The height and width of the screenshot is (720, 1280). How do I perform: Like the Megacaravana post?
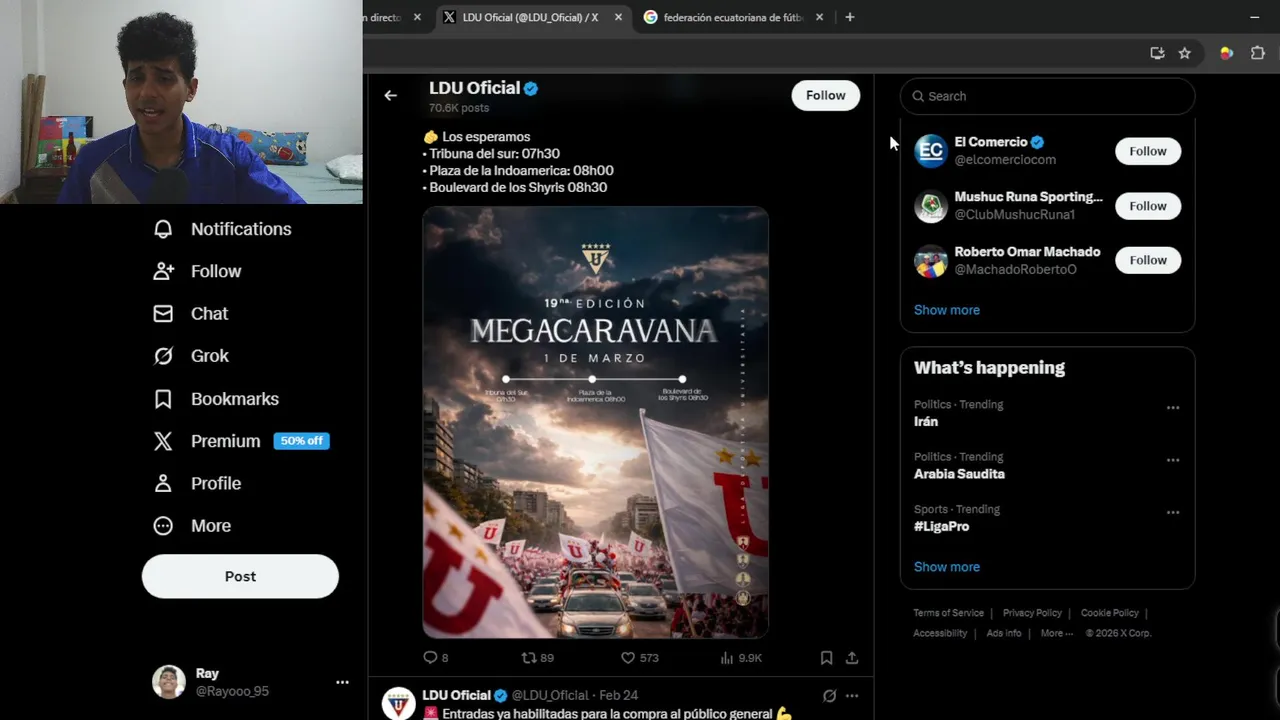coord(640,658)
